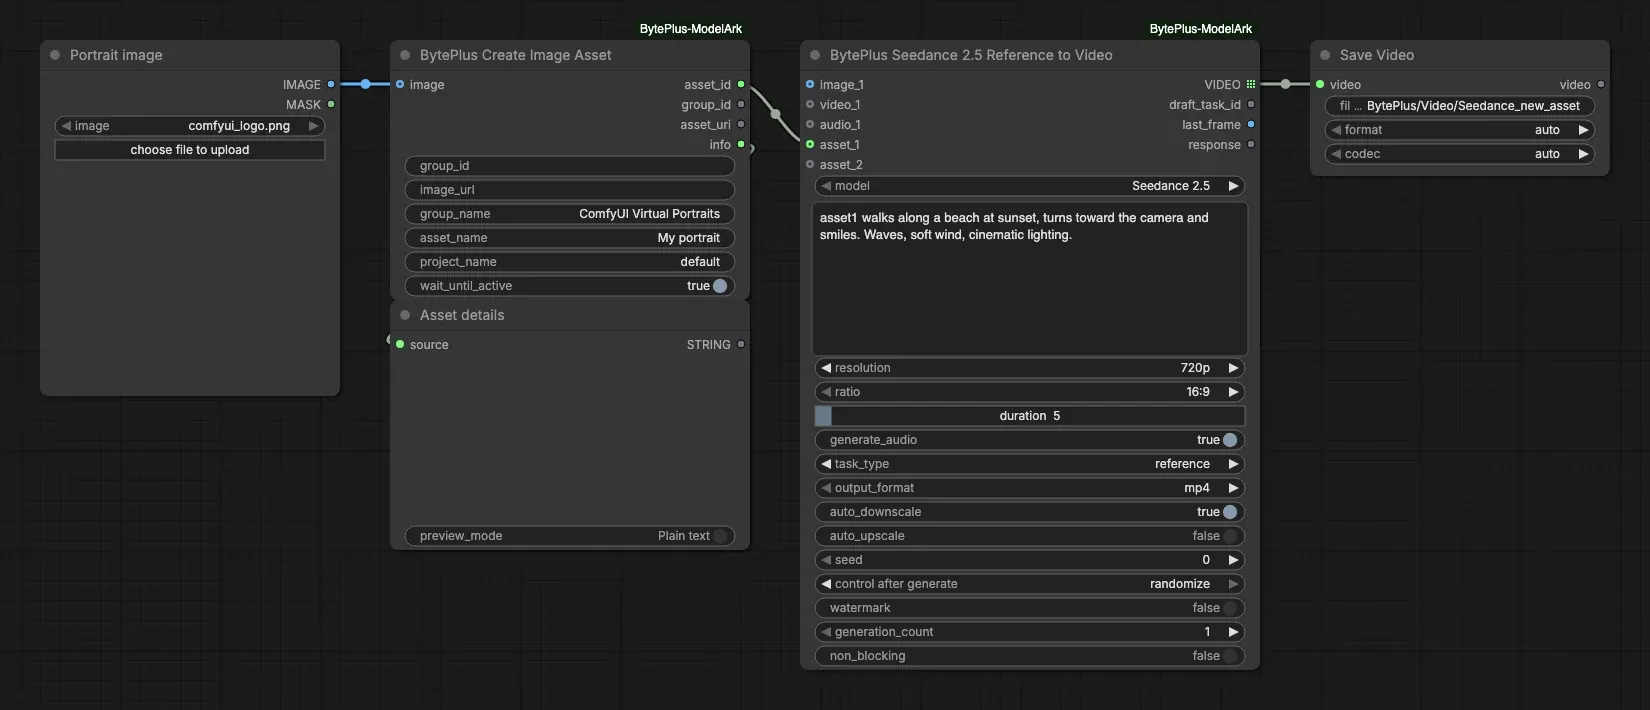Open control after generate randomize dropdown
This screenshot has height=710, width=1650.
click(x=1030, y=584)
